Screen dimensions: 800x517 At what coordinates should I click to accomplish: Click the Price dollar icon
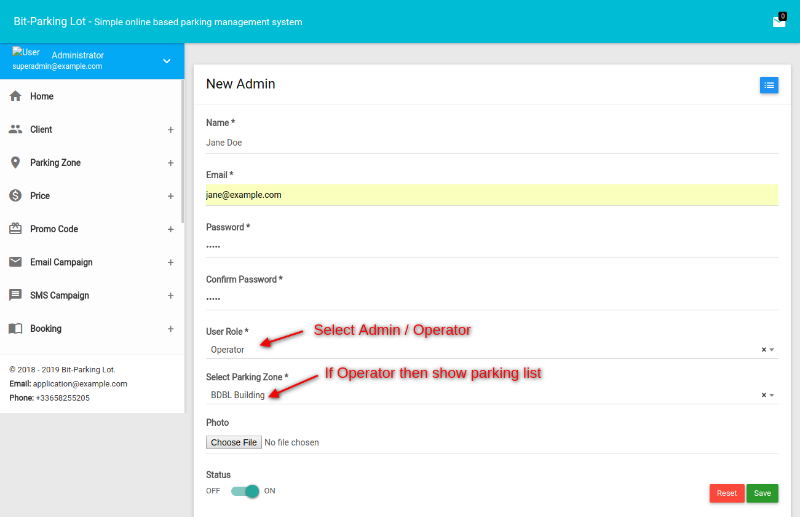click(x=15, y=196)
